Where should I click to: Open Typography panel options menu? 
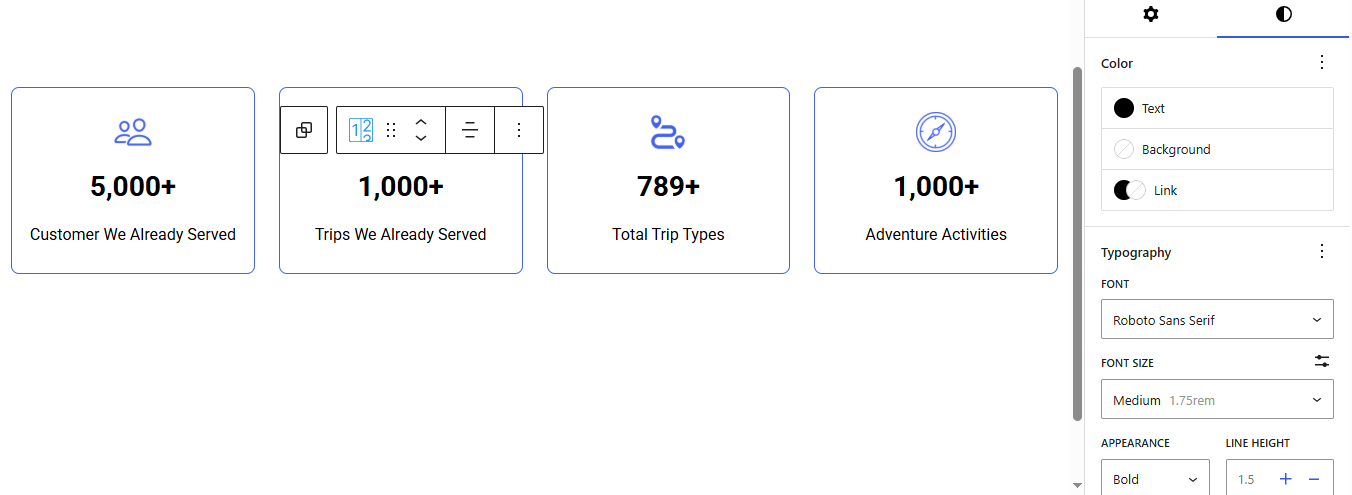[x=1322, y=252]
